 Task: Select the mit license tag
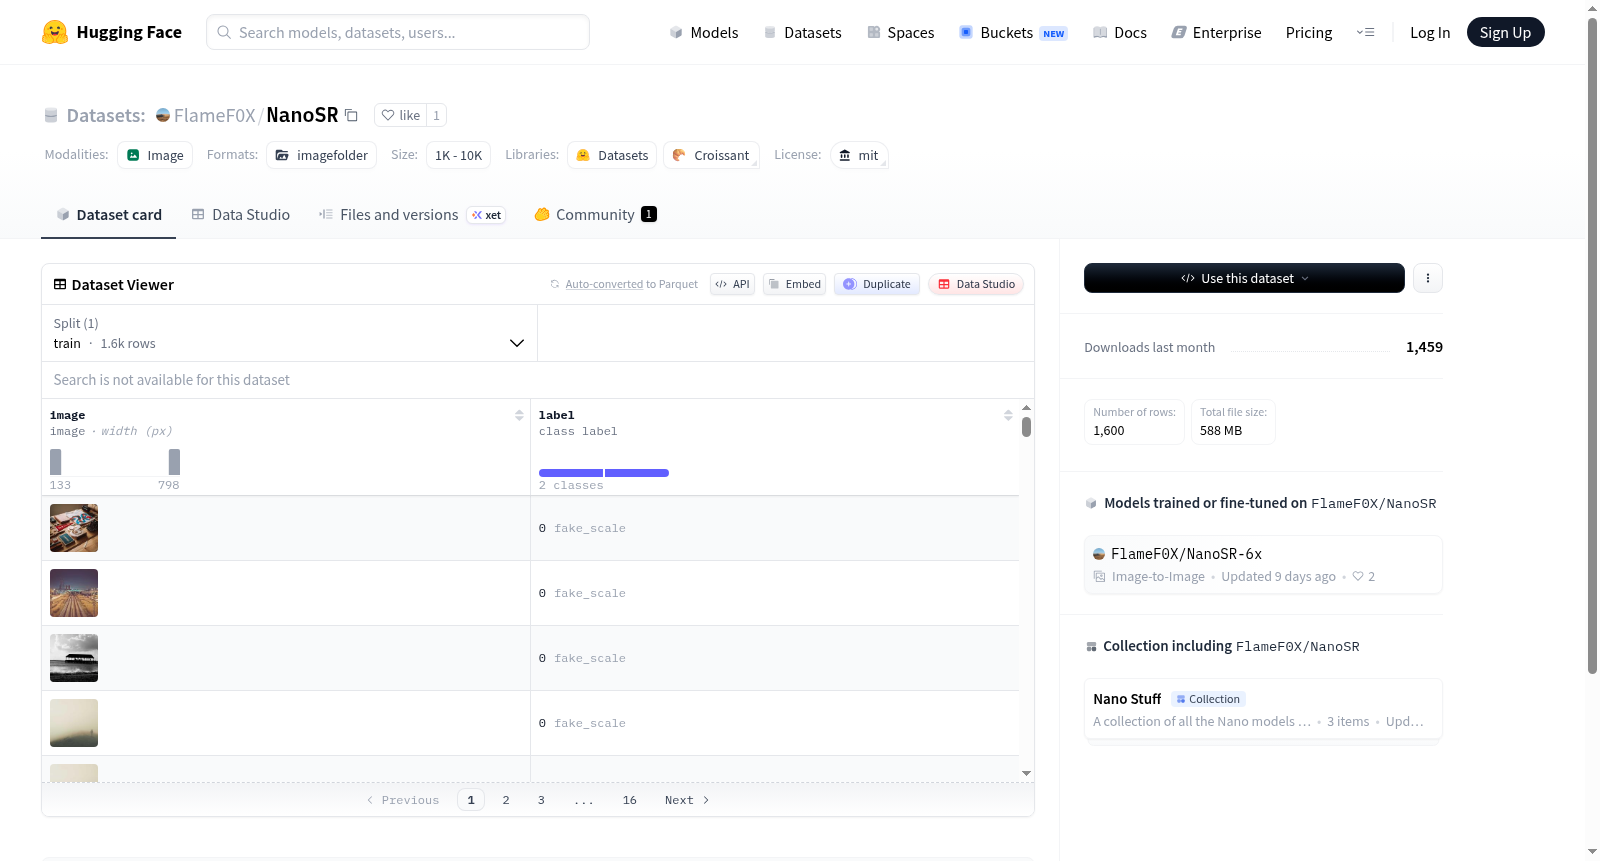(859, 155)
